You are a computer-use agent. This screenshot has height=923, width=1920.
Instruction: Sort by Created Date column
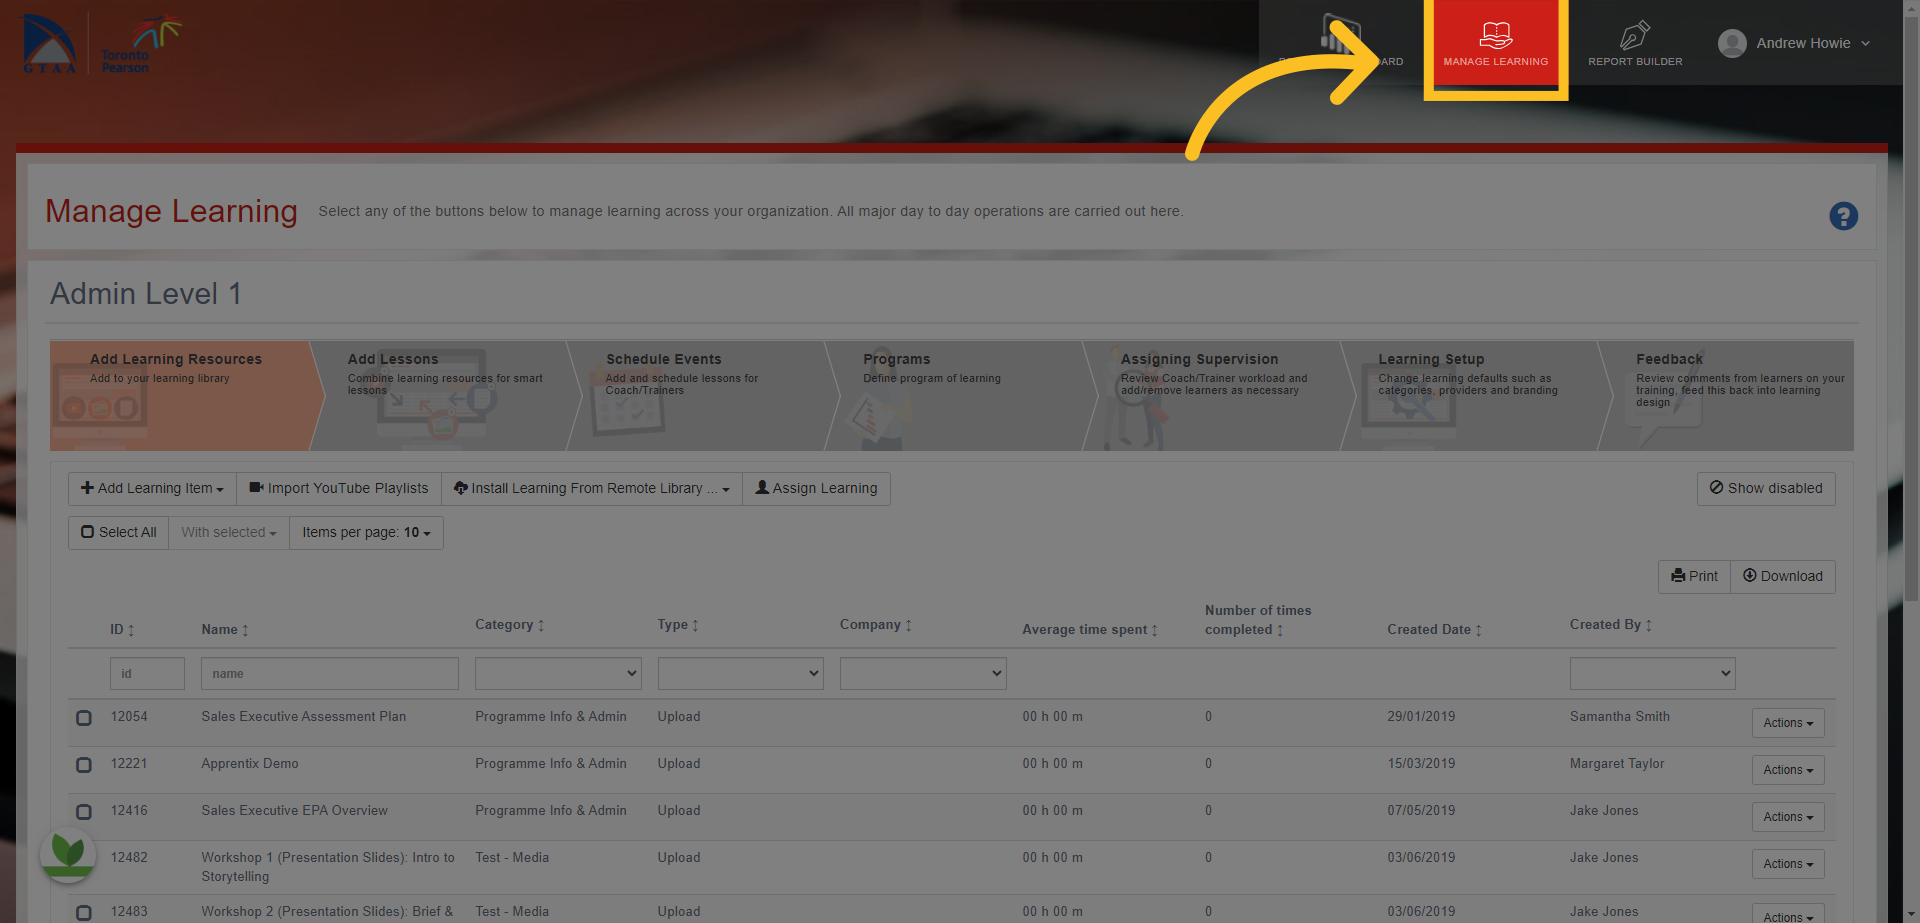click(1478, 630)
